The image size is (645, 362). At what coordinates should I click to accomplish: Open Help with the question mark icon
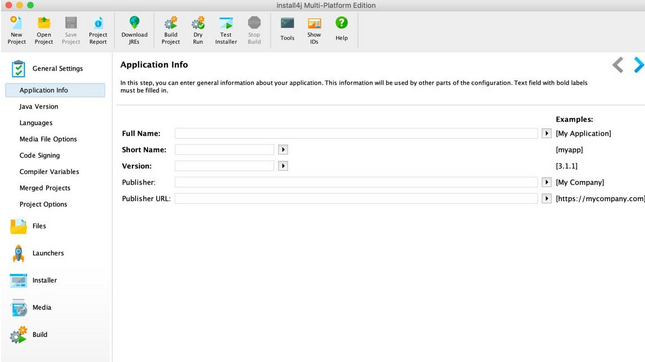click(341, 23)
